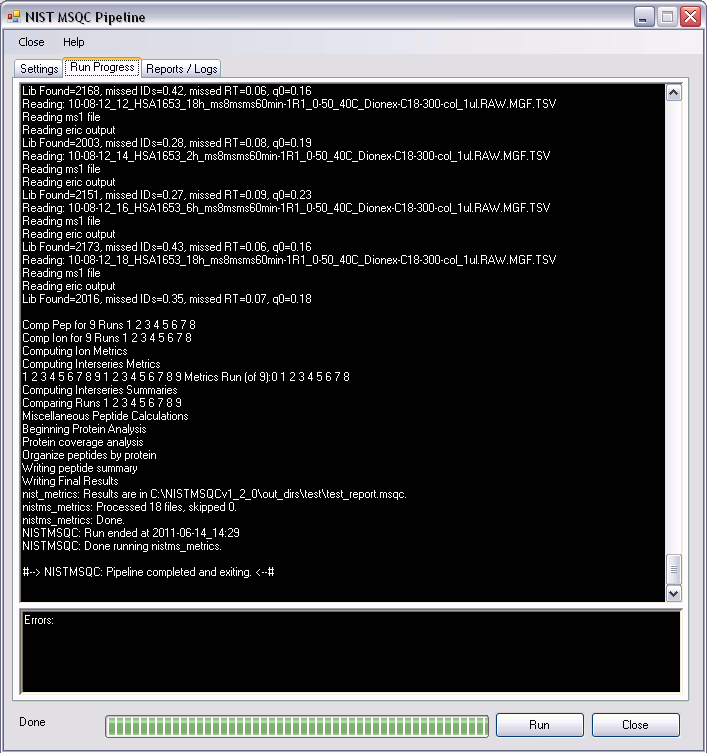
Task: Click the log scrollbar down arrow
Action: (673, 593)
